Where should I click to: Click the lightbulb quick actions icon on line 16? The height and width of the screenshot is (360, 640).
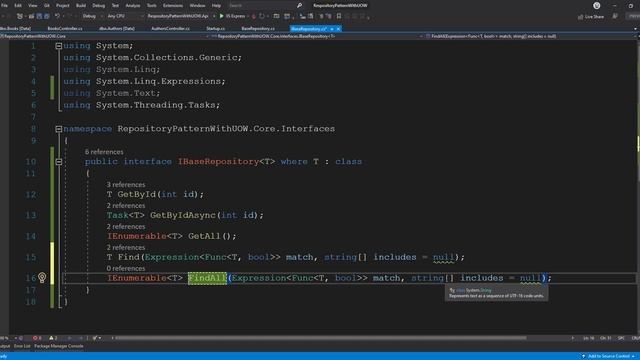pyautogui.click(x=42, y=278)
